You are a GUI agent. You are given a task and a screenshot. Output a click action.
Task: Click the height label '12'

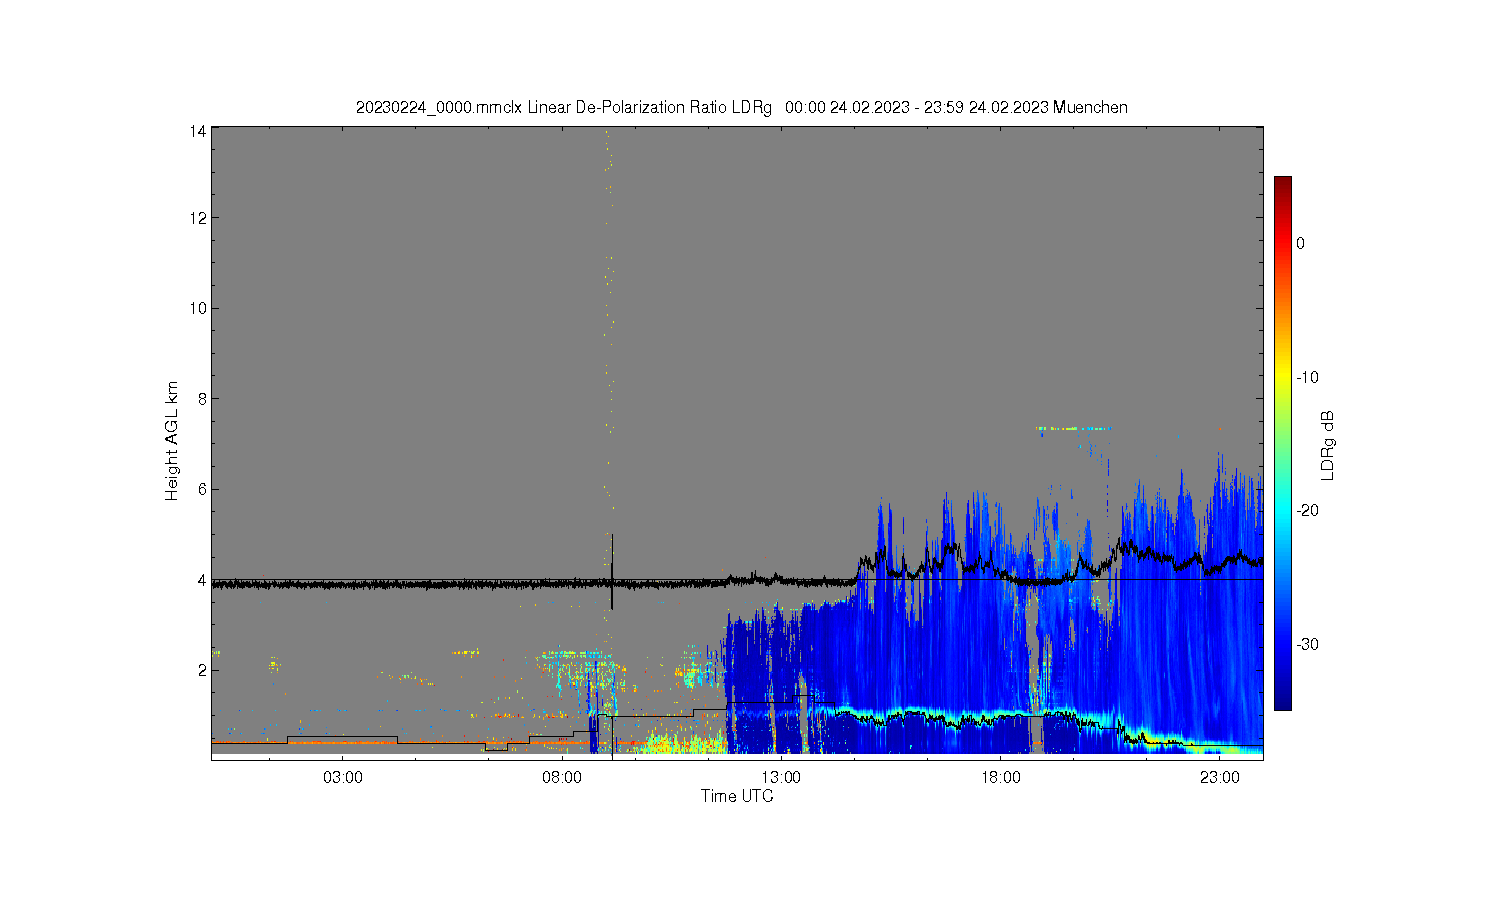point(198,218)
